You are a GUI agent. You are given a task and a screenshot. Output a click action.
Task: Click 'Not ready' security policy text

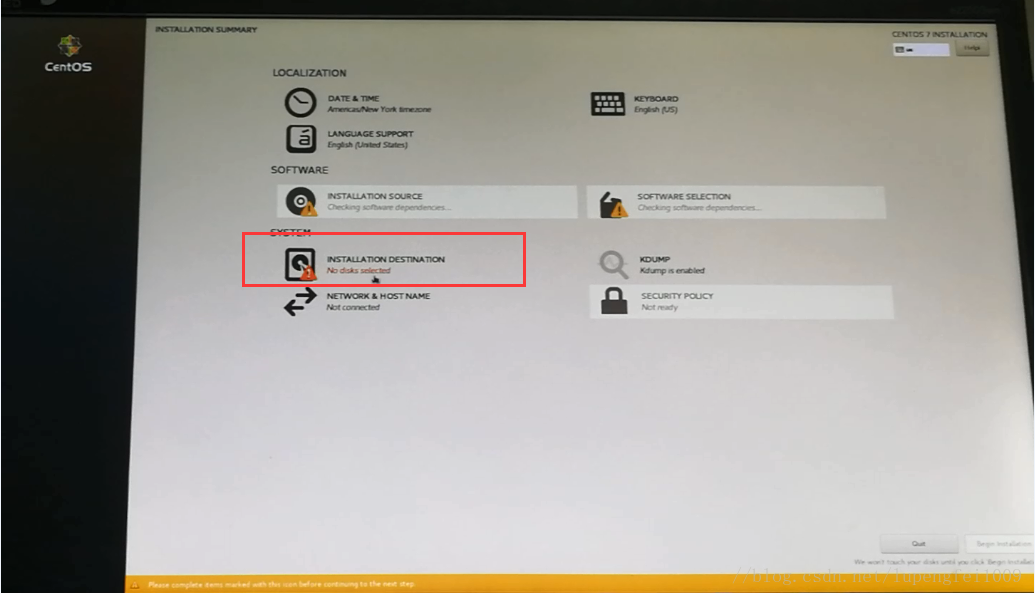(659, 308)
